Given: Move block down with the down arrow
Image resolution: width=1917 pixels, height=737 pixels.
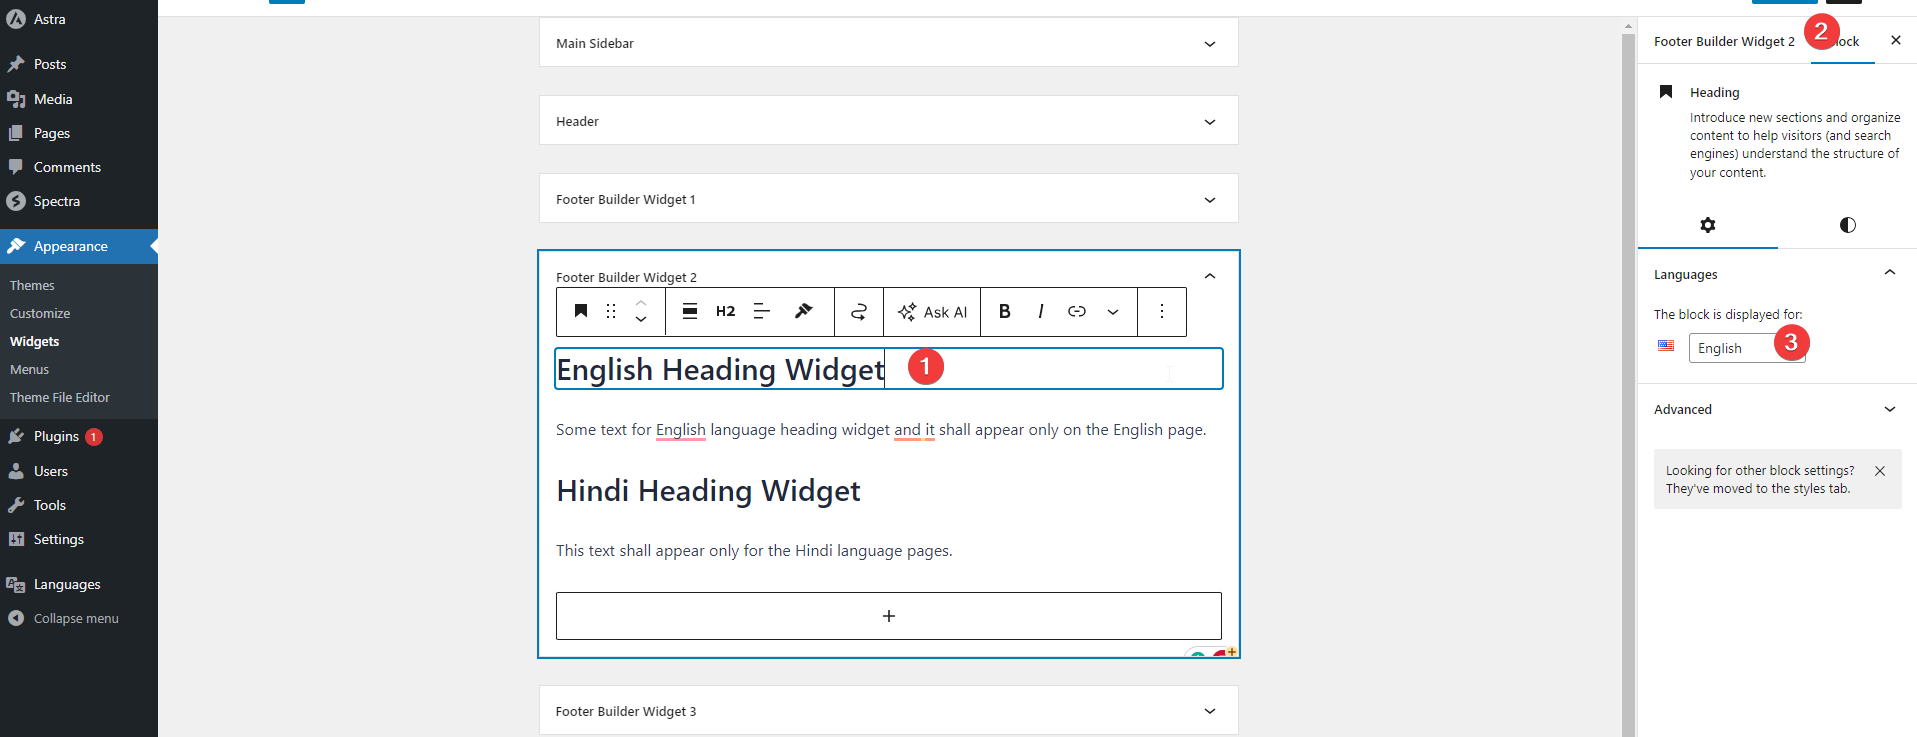Looking at the screenshot, I should click(641, 320).
